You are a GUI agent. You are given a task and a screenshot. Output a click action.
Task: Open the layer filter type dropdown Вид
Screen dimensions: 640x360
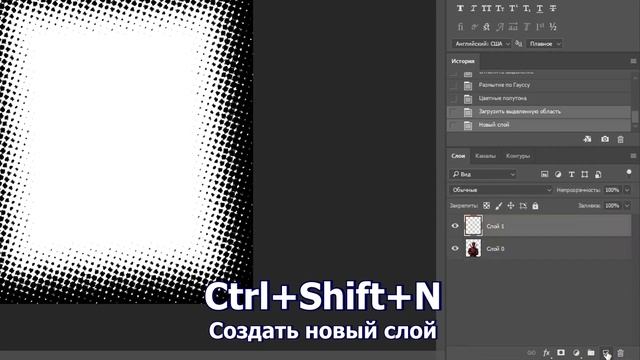[483, 174]
